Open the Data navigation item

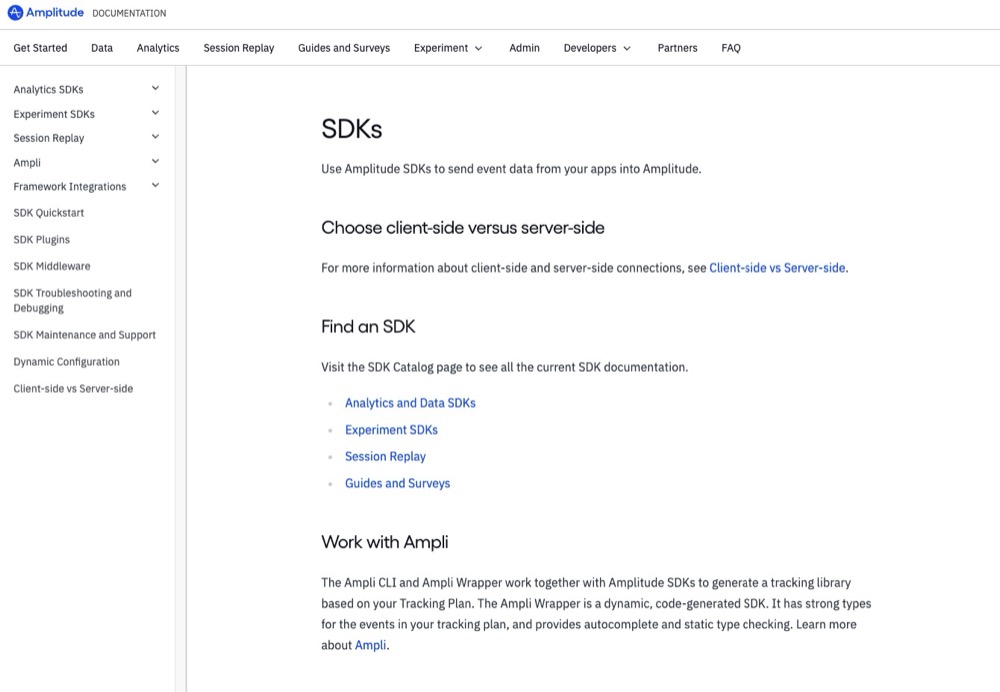(x=101, y=47)
